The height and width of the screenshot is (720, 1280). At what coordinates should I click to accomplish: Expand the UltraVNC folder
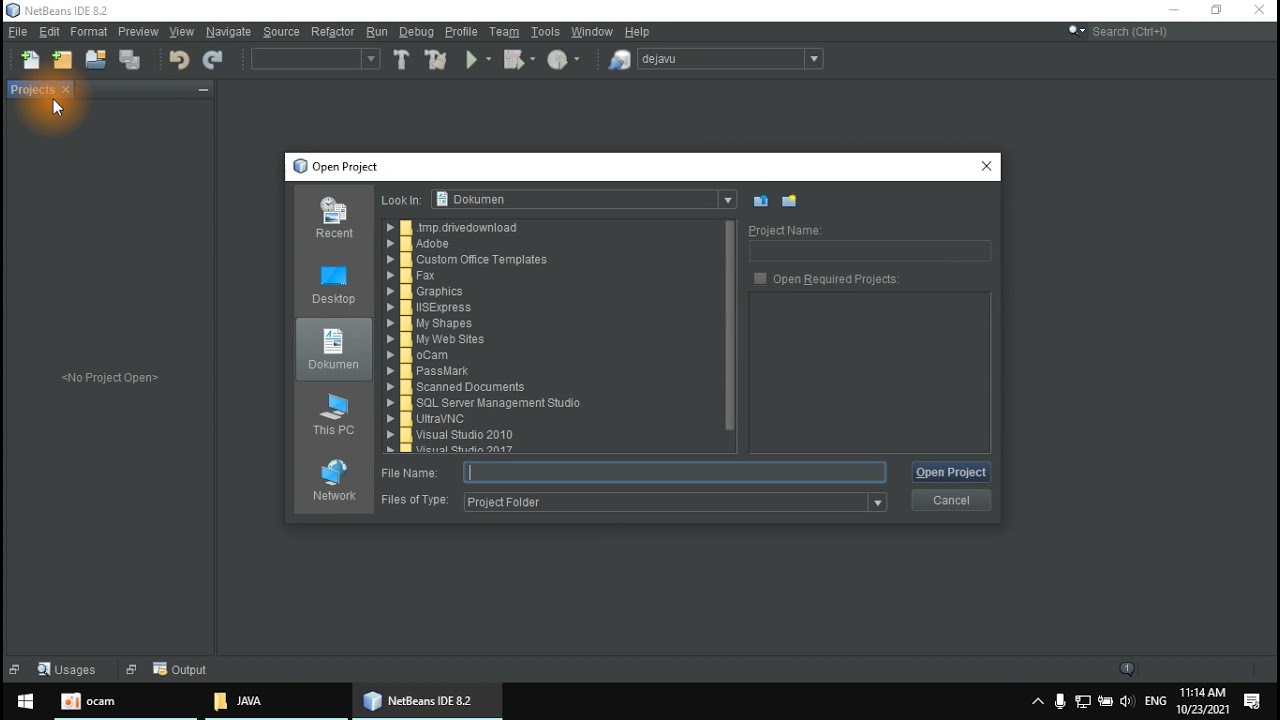[x=391, y=419]
